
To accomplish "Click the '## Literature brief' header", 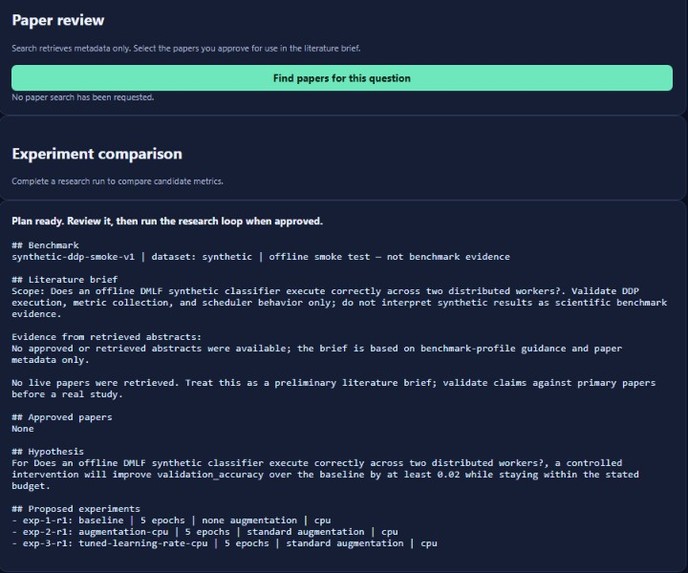I will 64,279.
